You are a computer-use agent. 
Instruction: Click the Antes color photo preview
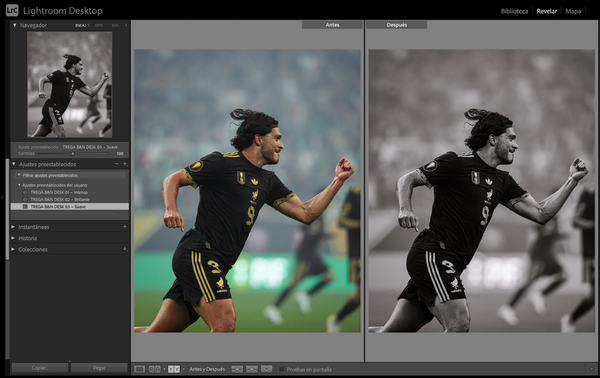[x=247, y=191]
